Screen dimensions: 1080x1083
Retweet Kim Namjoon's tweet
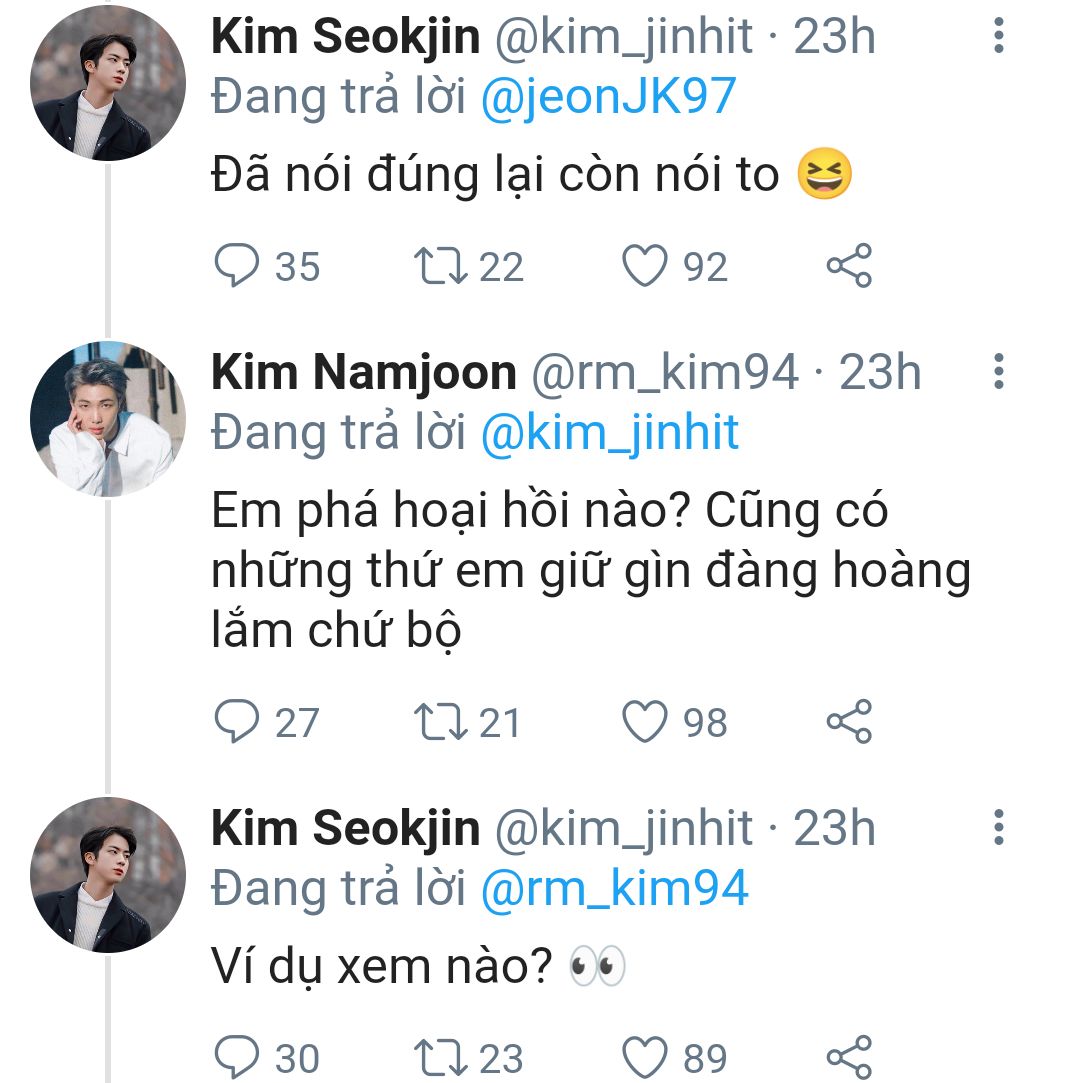(x=439, y=722)
